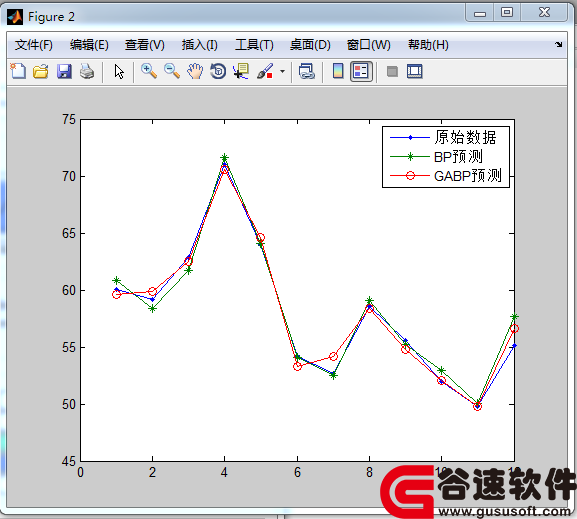The width and height of the screenshot is (577, 519).
Task: Click the Hide Plot Tools icon
Action: pyautogui.click(x=392, y=71)
